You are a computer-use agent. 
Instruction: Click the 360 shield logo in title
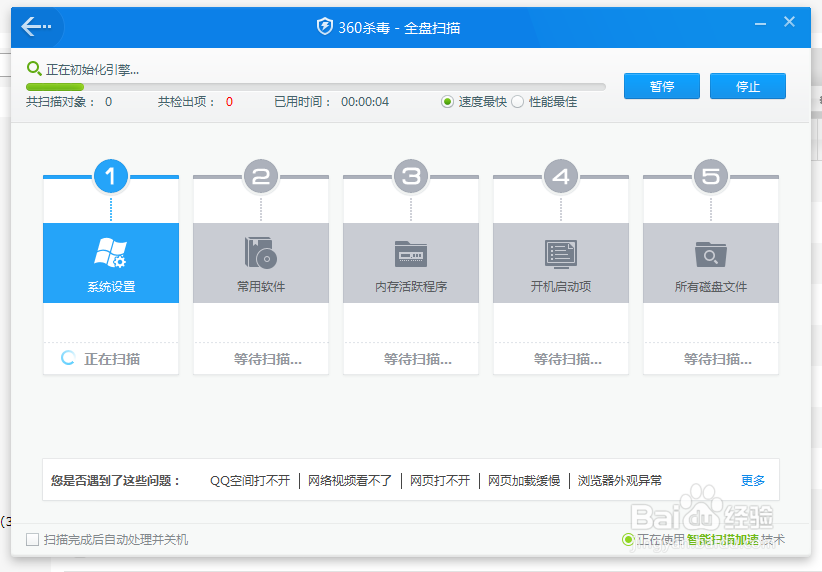pos(325,26)
